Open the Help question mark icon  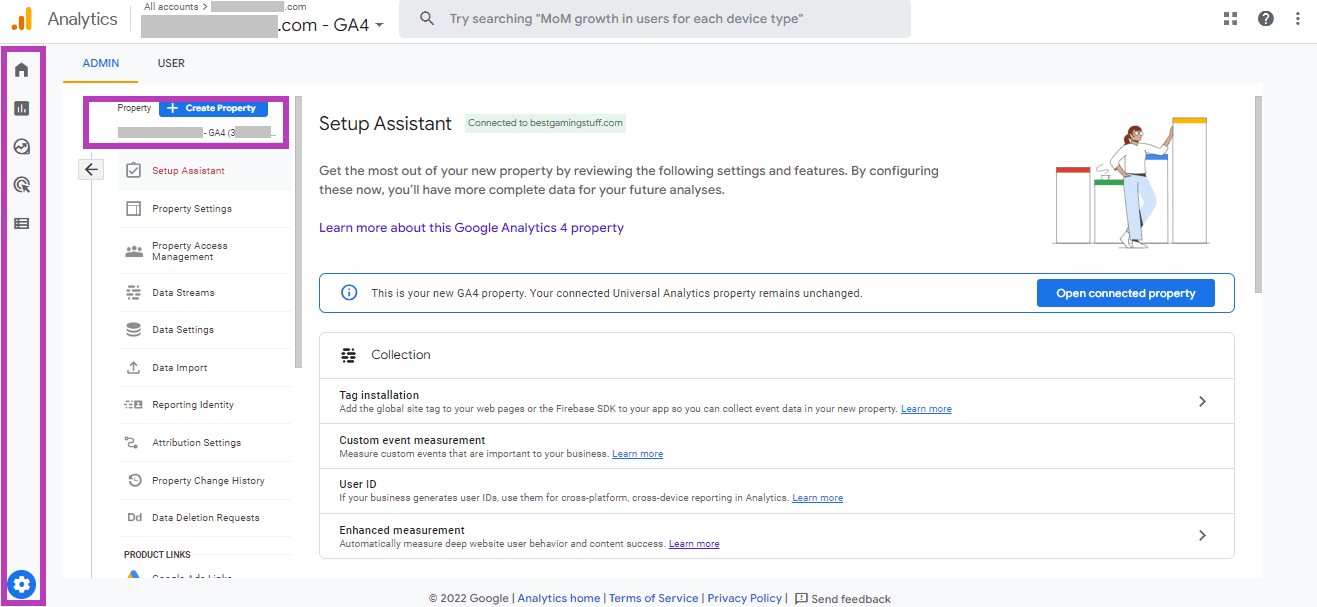click(1266, 18)
